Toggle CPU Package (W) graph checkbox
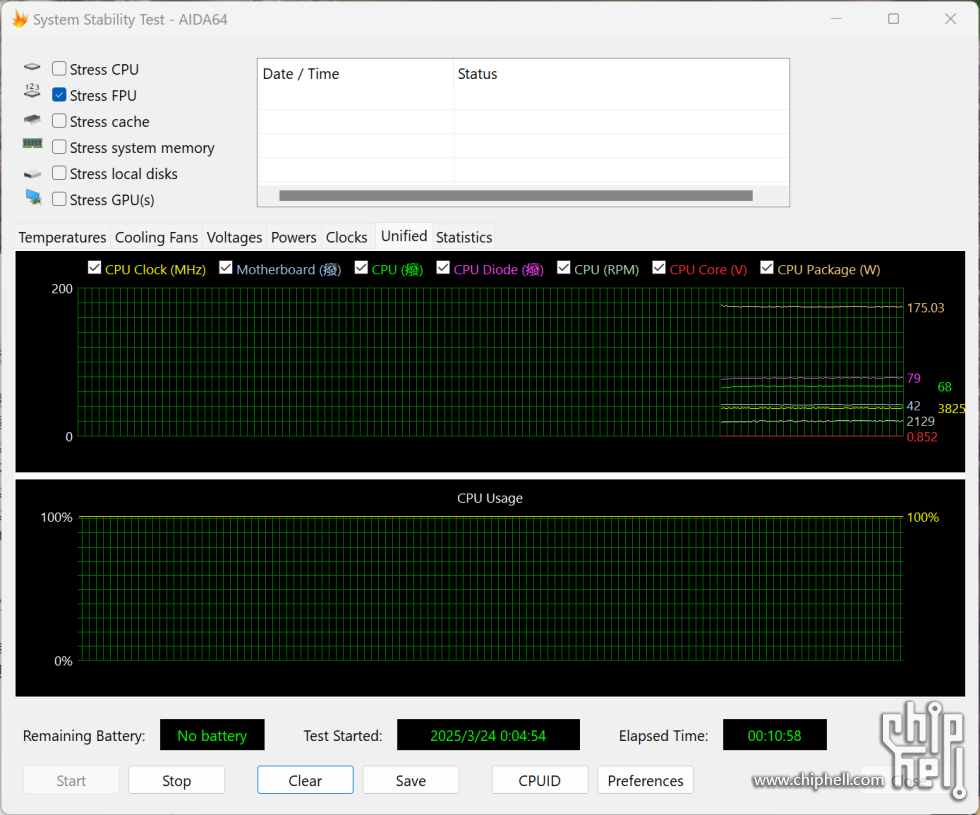The width and height of the screenshot is (980, 815). point(767,268)
